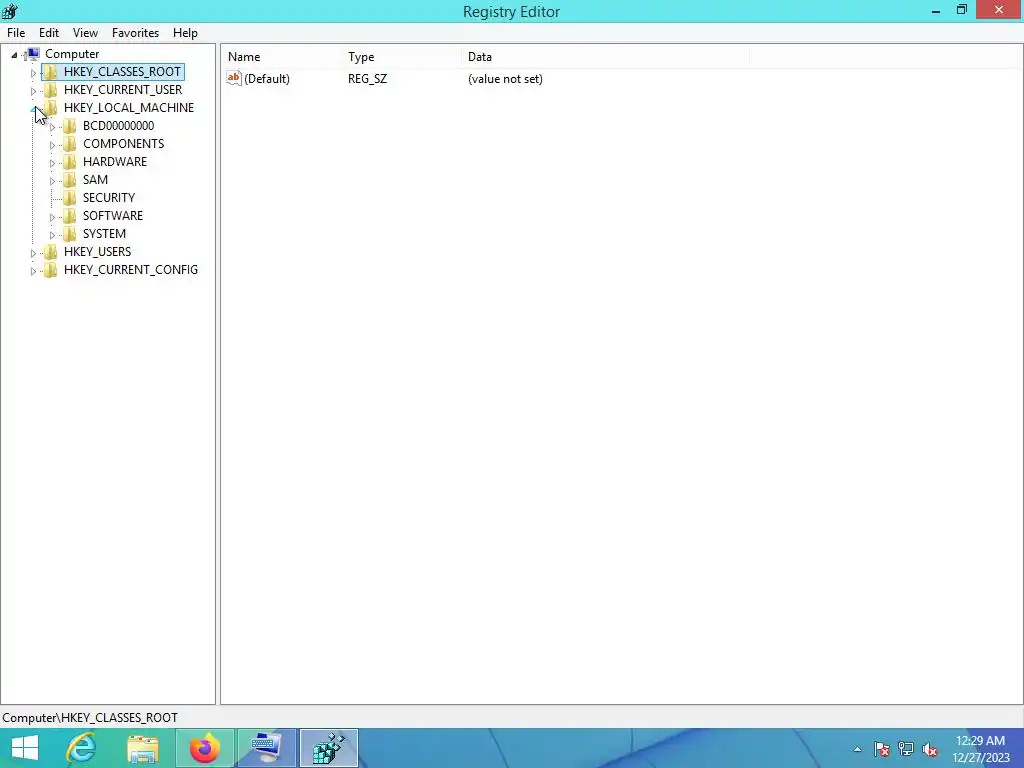Expand the HKEY_CLASSES_ROOT node
Viewport: 1024px width, 768px height.
pyautogui.click(x=33, y=72)
